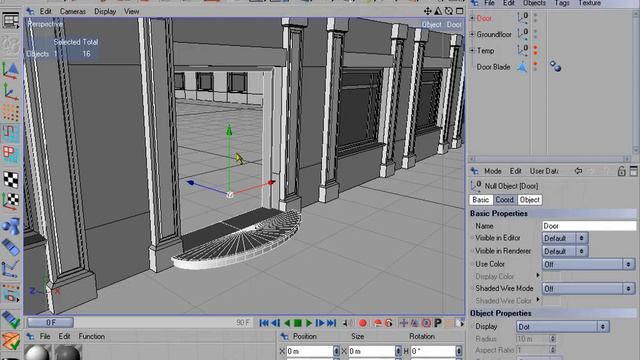This screenshot has height=360, width=640.
Task: Go to start of animation
Action: point(264,323)
